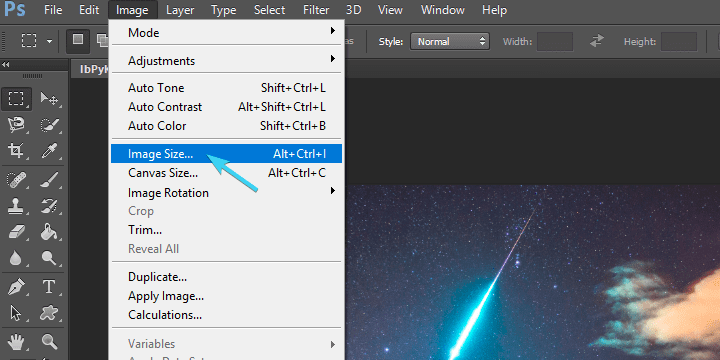Click the marquee tool preset icon in options bar
Viewport: 720px width, 360px height.
tap(29, 41)
